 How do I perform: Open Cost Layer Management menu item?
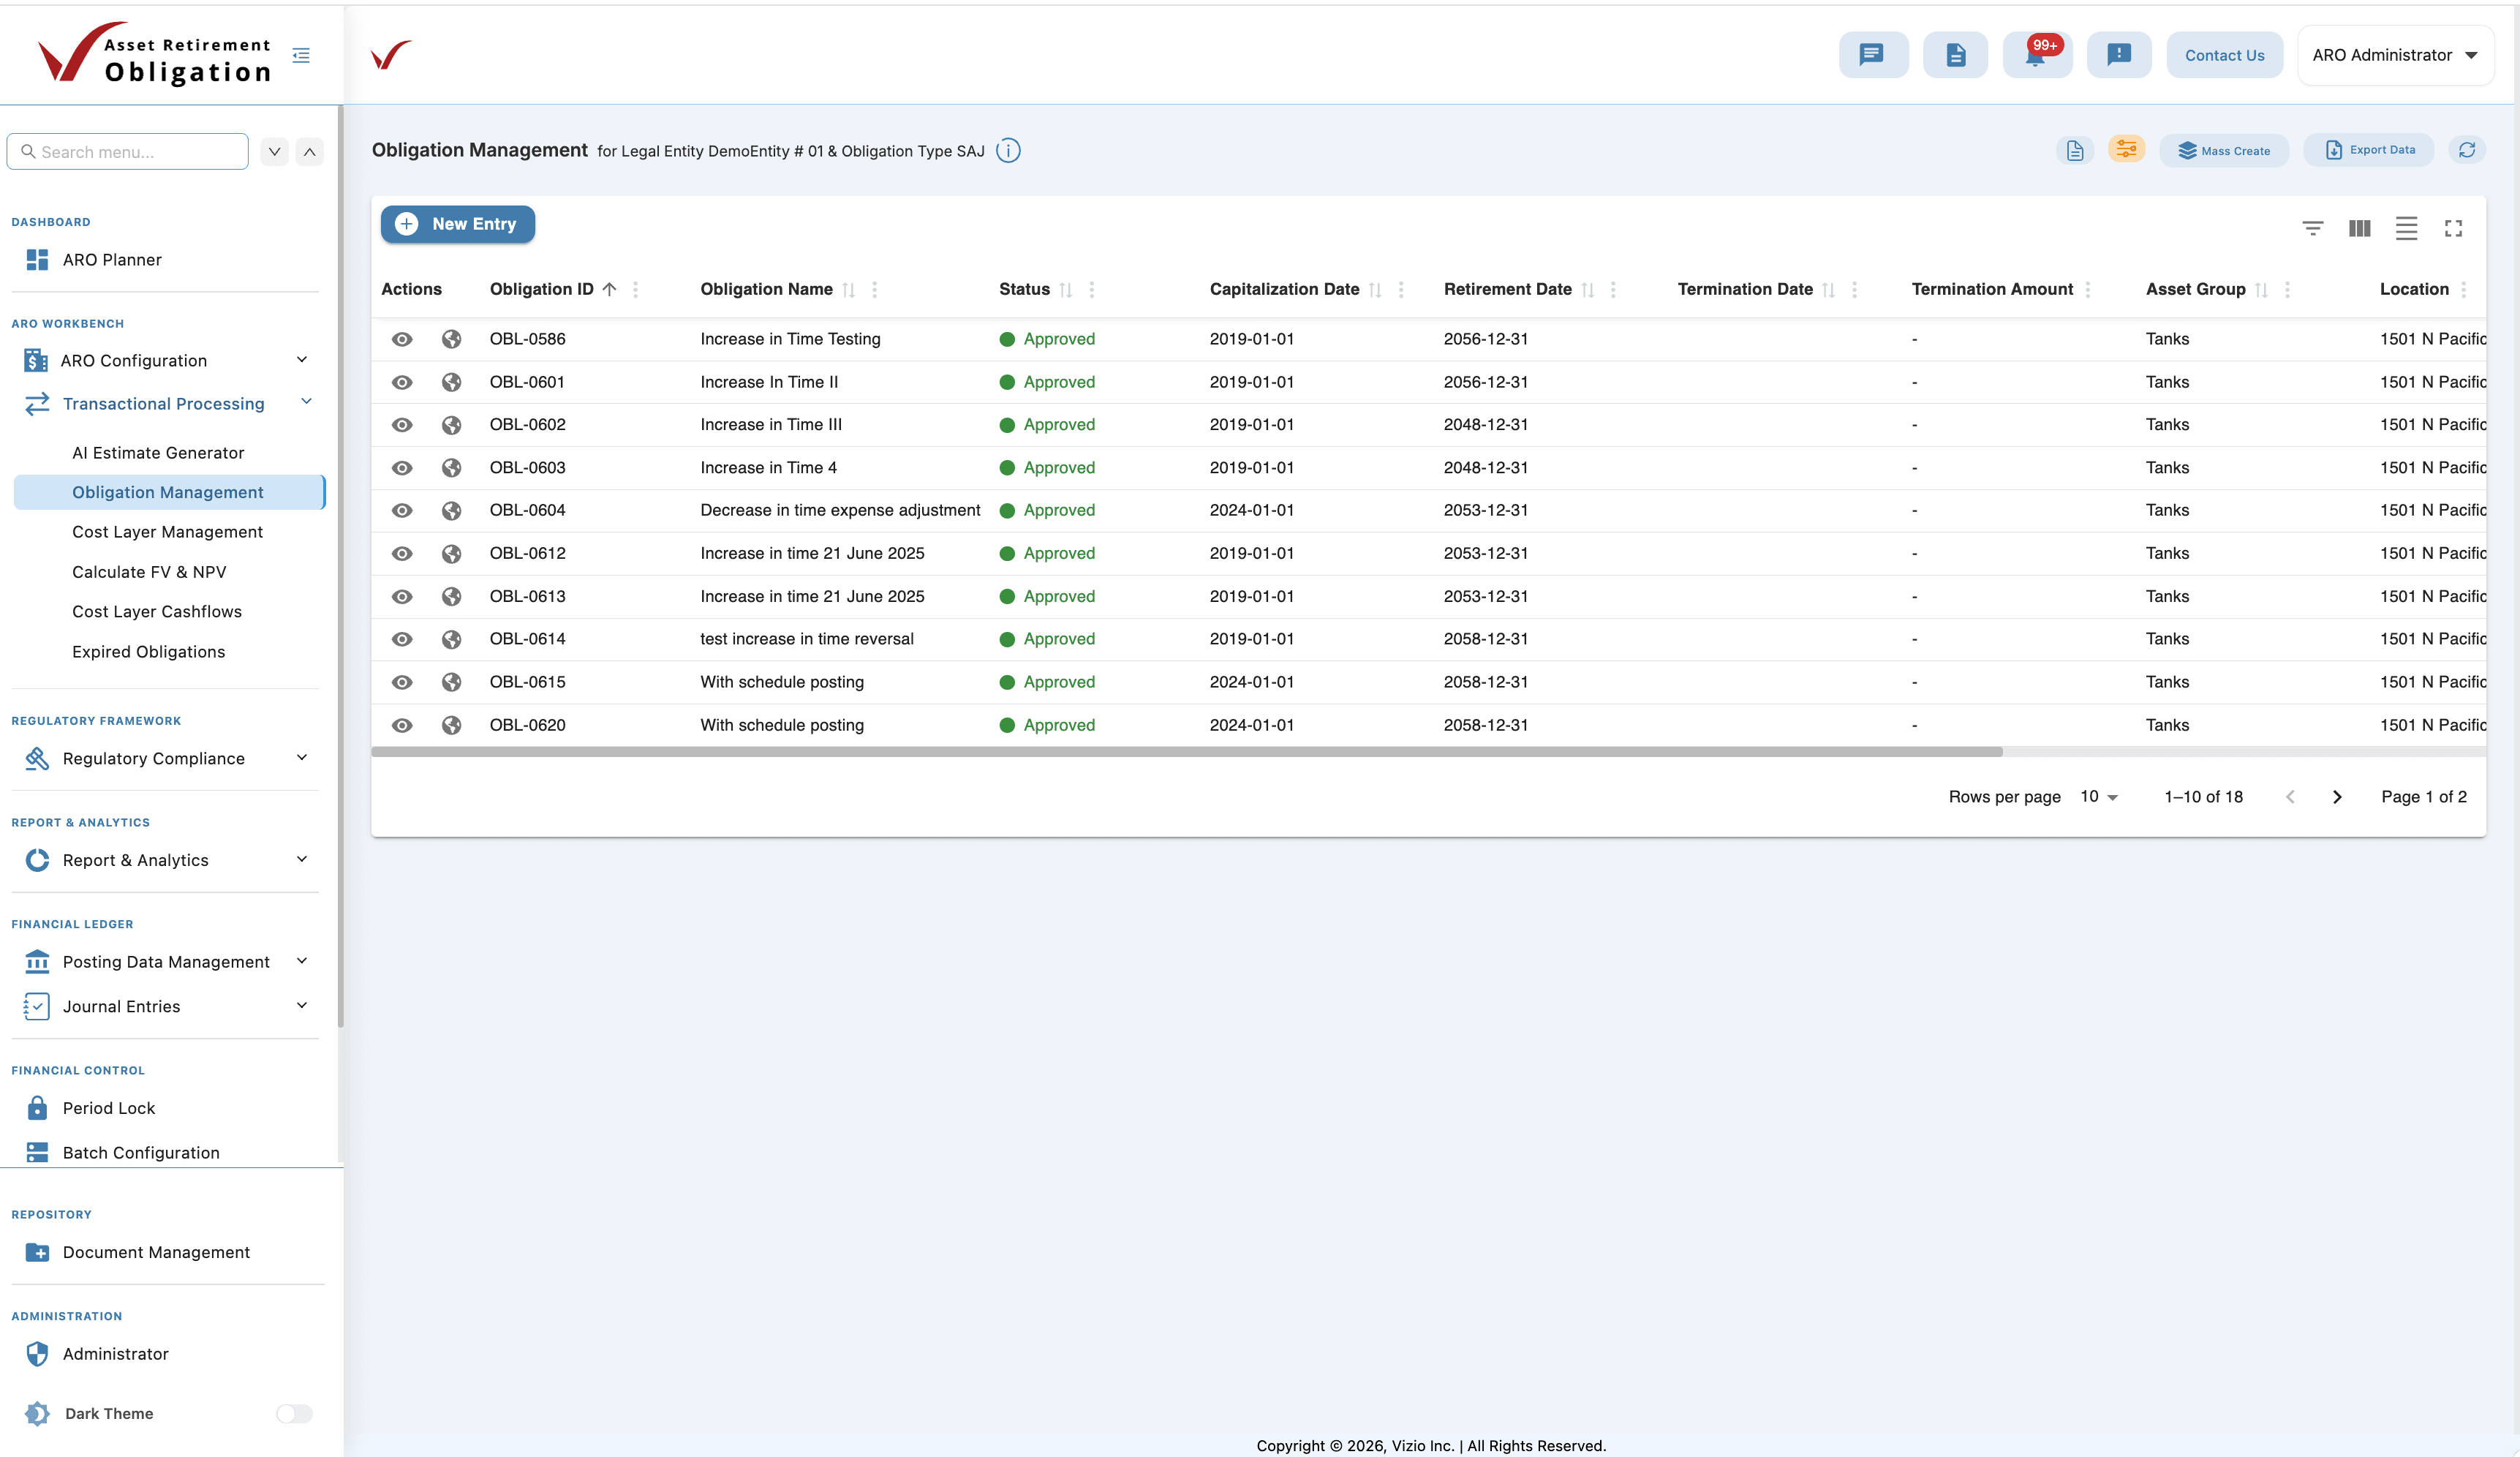tap(167, 532)
